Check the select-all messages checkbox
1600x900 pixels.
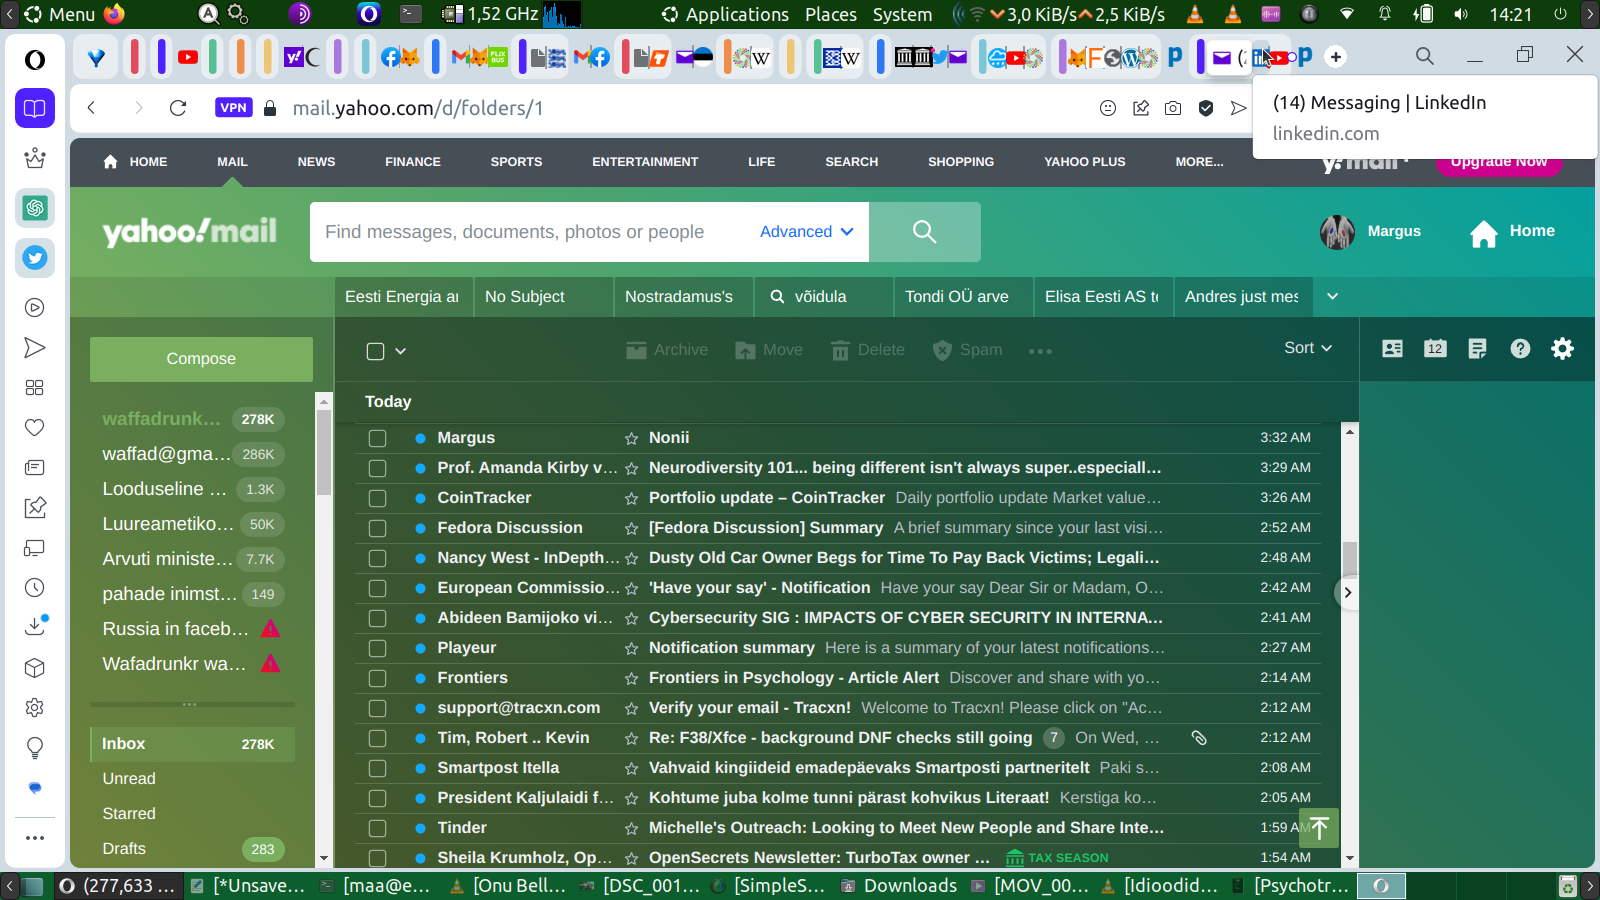coord(375,351)
